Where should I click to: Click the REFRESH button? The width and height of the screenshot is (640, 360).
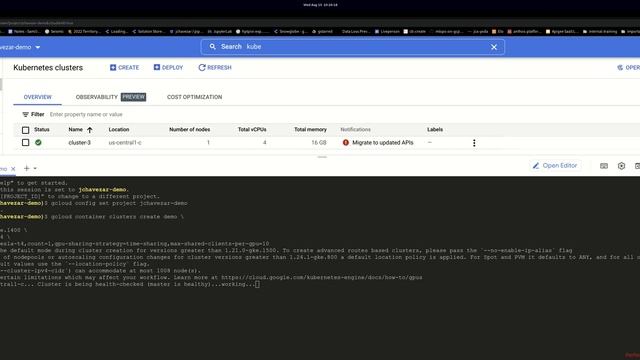[215, 67]
